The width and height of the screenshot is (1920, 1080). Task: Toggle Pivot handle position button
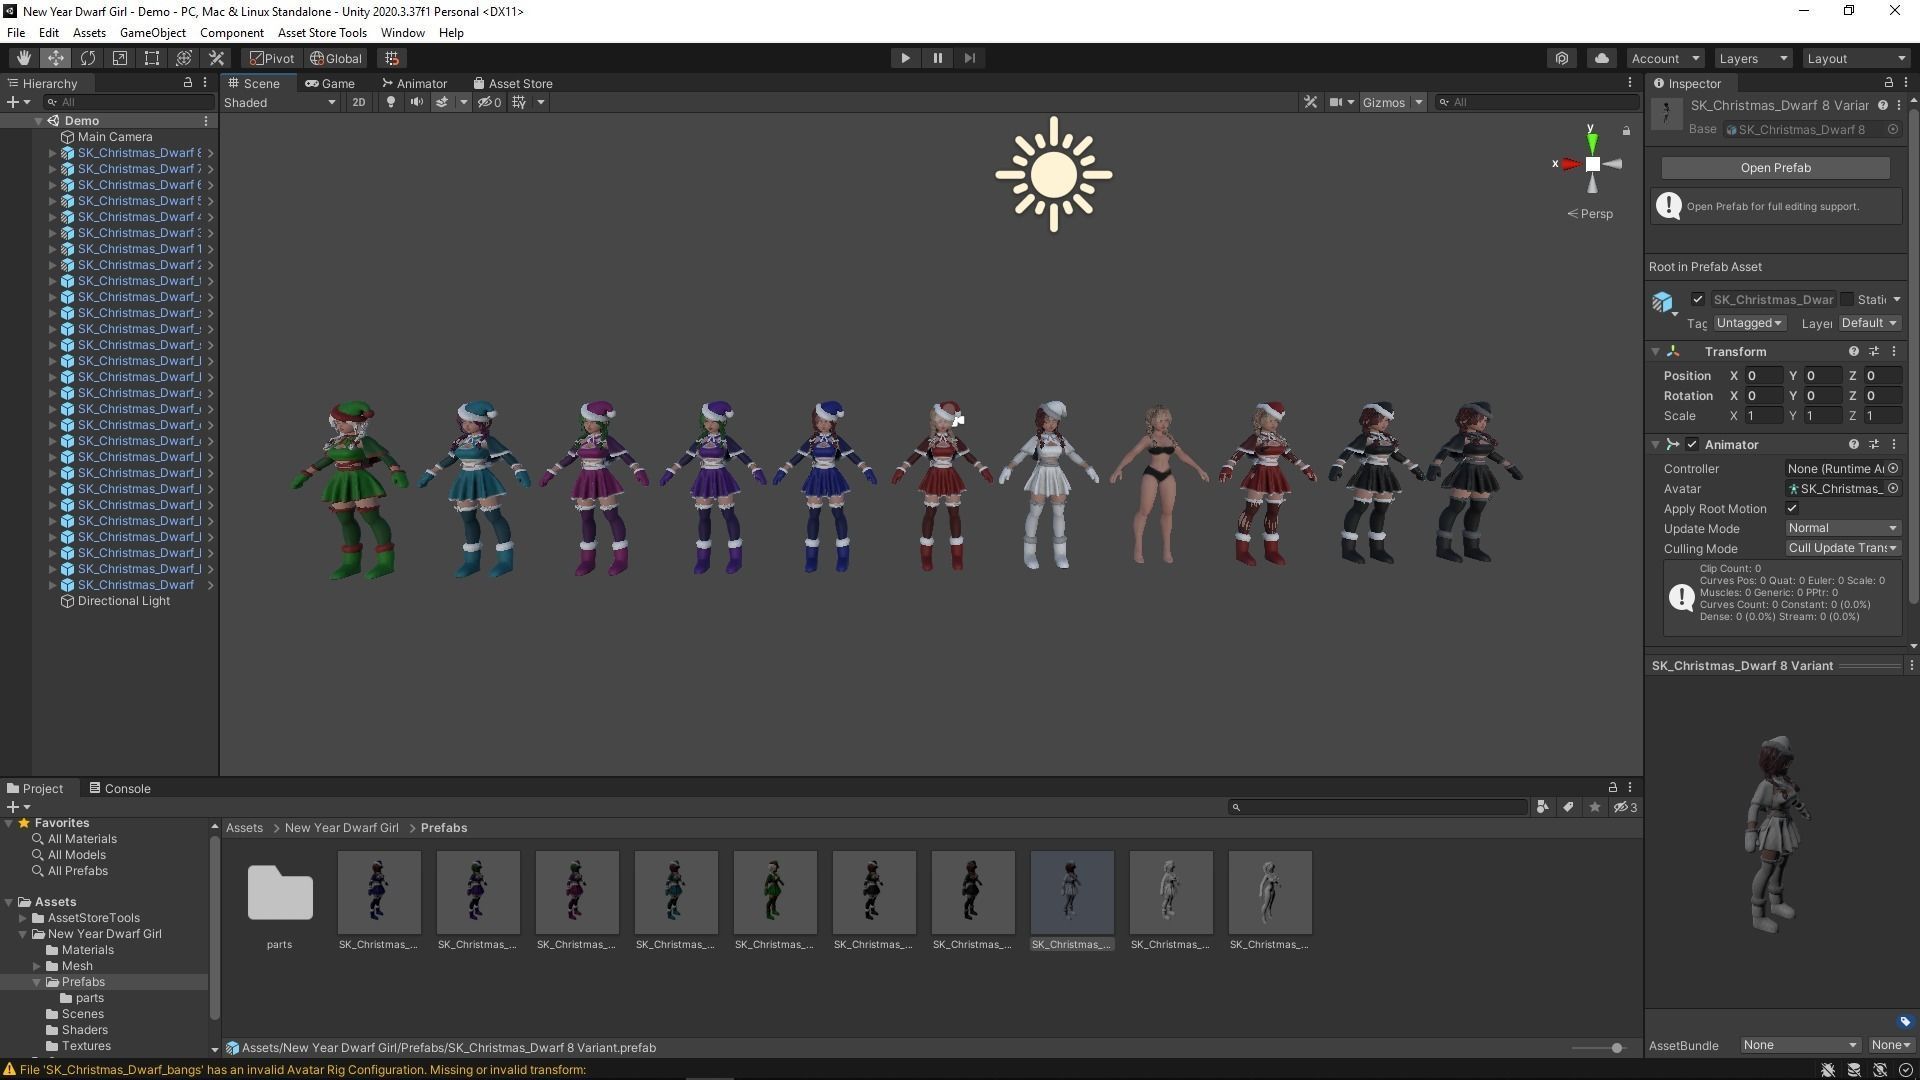click(x=272, y=58)
